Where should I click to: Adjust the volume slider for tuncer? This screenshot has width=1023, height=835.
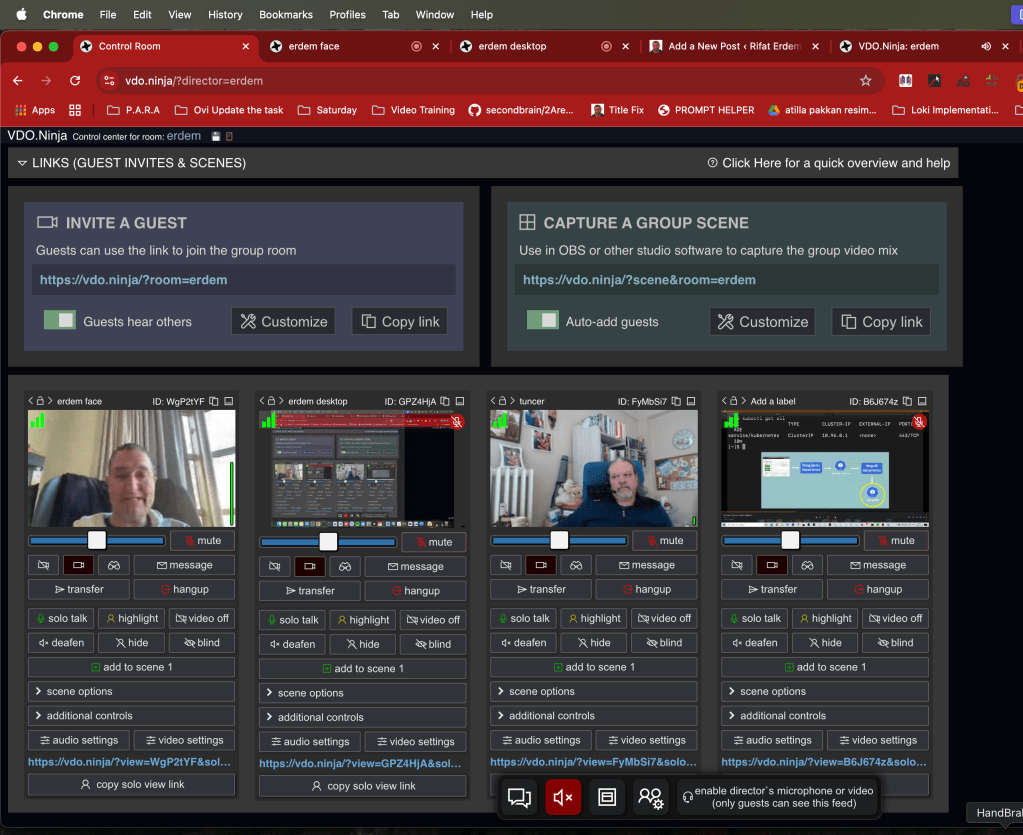point(559,541)
